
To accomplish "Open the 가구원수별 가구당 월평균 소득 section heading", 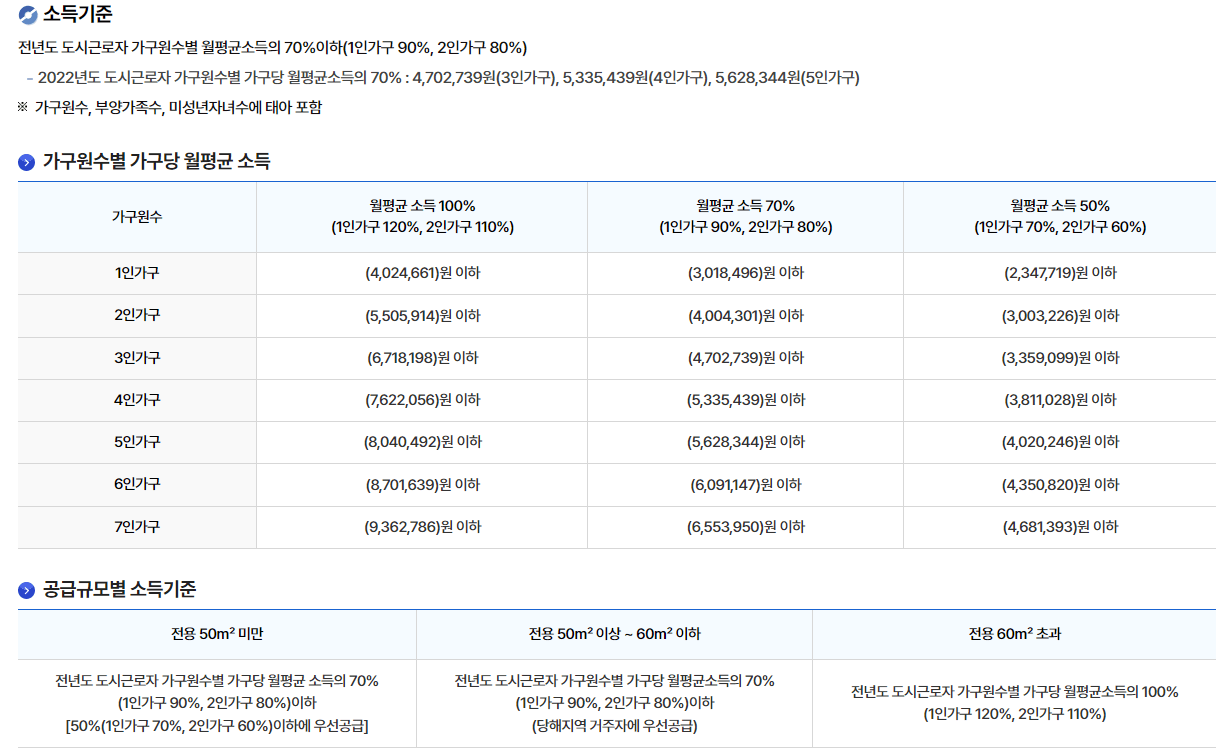I will pyautogui.click(x=130, y=158).
